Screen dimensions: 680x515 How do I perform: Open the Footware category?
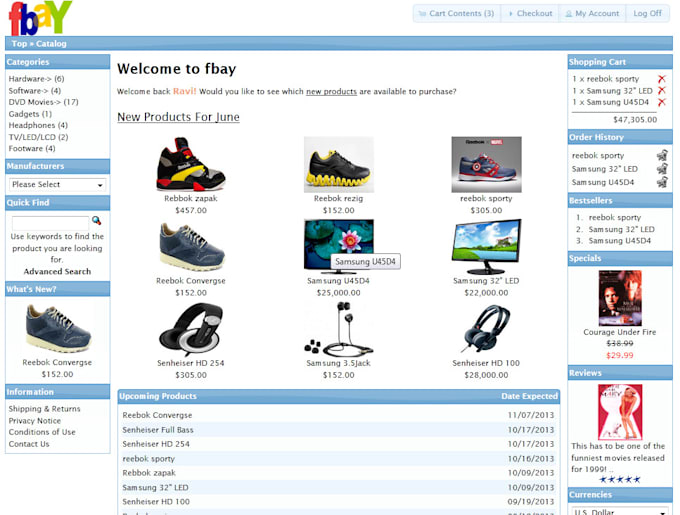pos(32,148)
